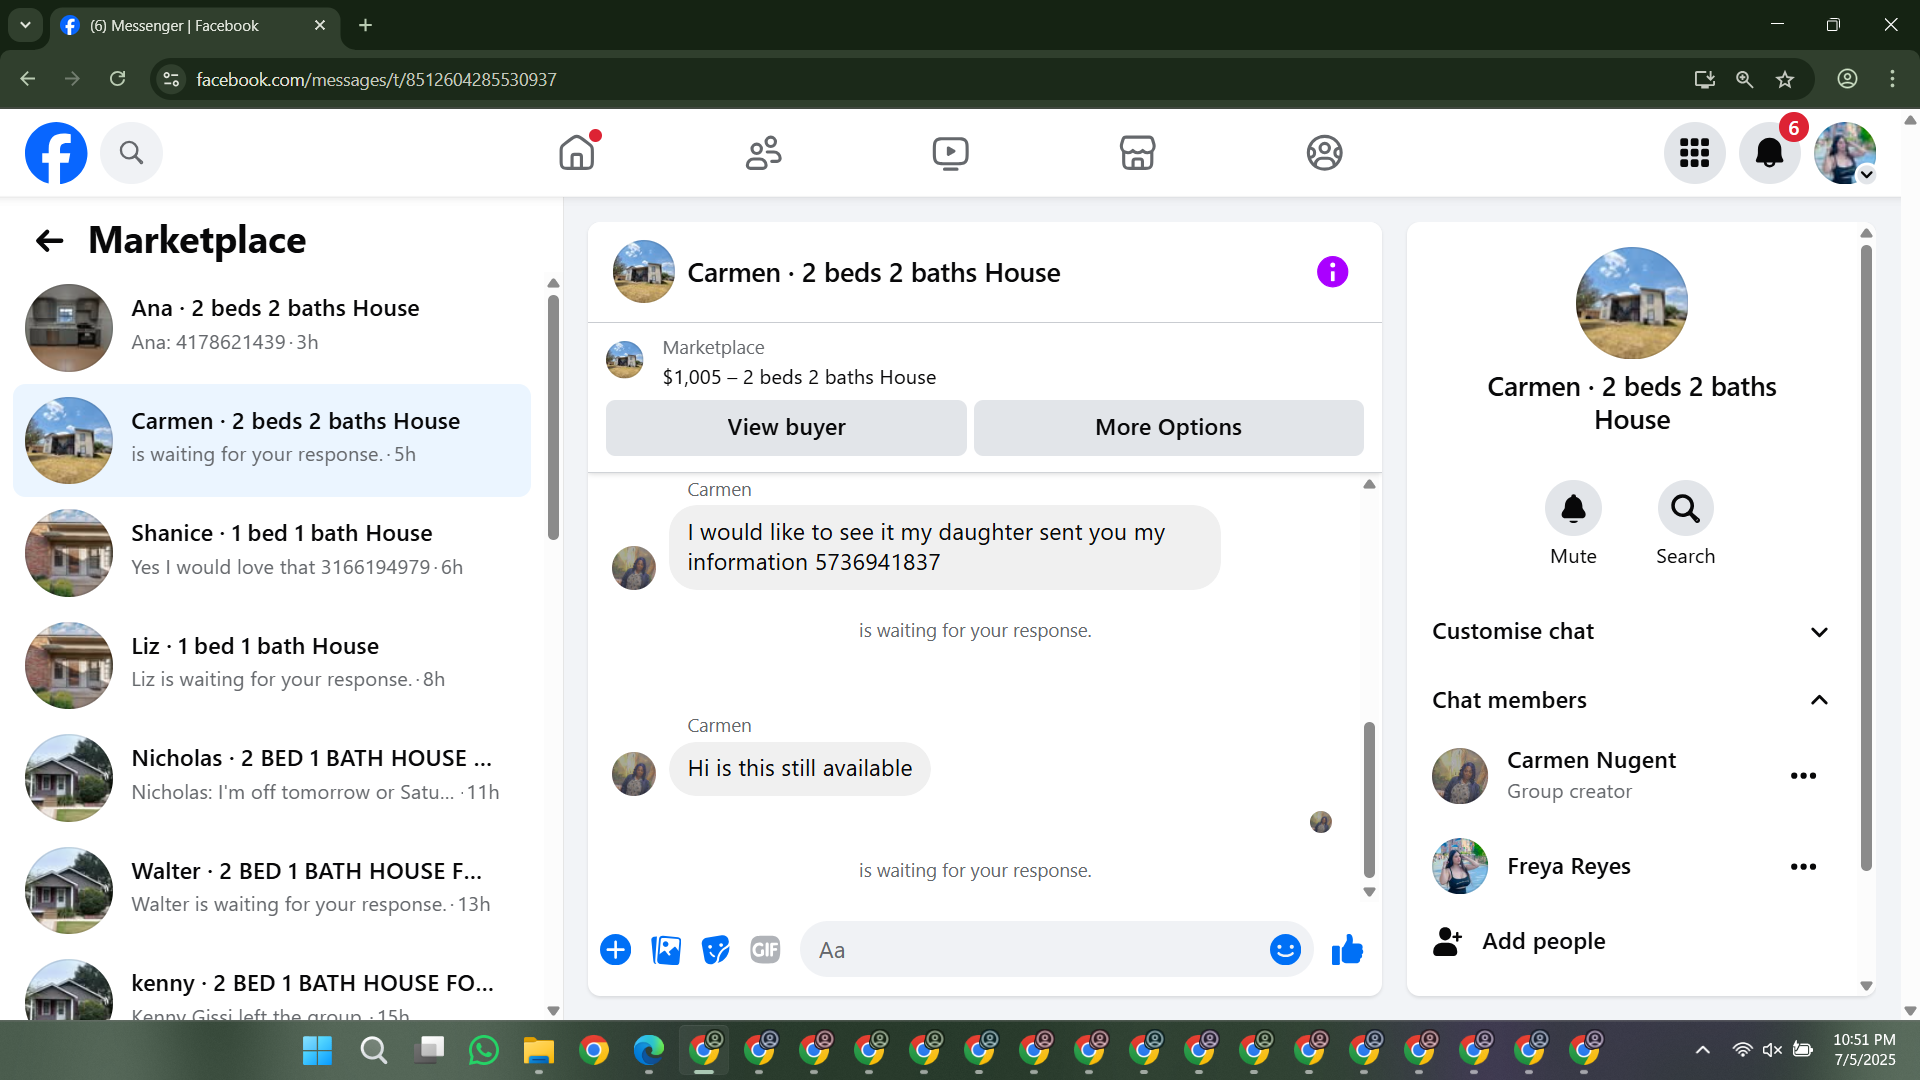Open Freya Reyes member options
Screen dimensions: 1920x1080
coord(1803,867)
